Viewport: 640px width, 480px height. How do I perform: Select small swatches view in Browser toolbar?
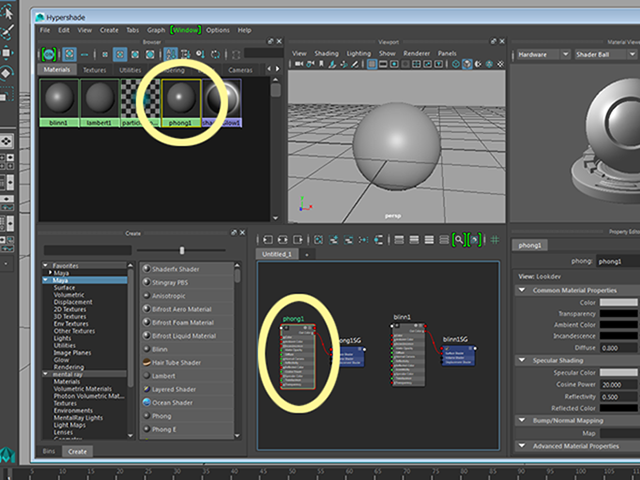[105, 54]
